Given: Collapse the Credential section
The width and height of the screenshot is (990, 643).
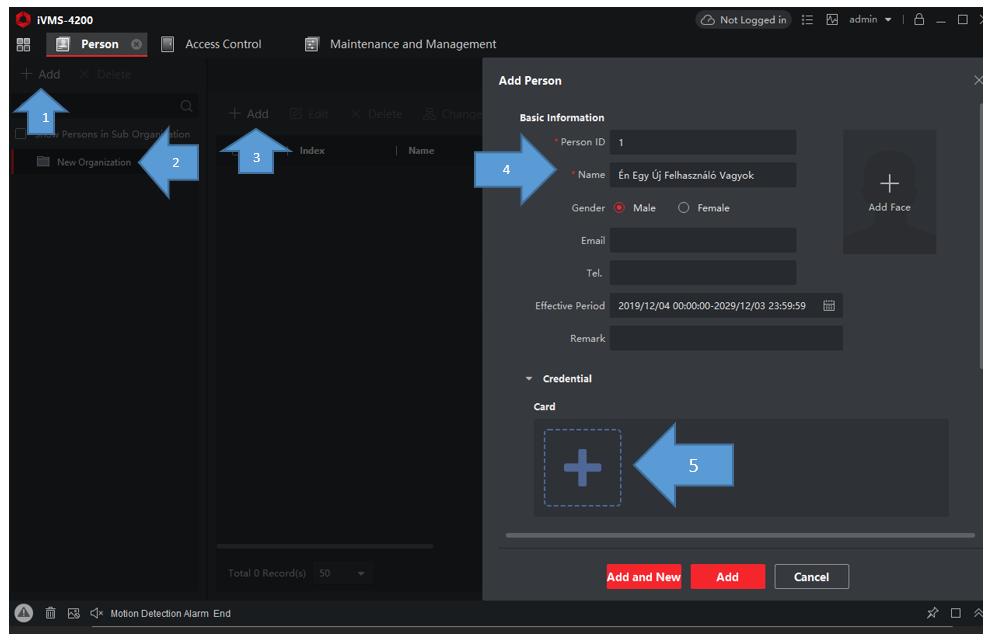Looking at the screenshot, I should 528,379.
